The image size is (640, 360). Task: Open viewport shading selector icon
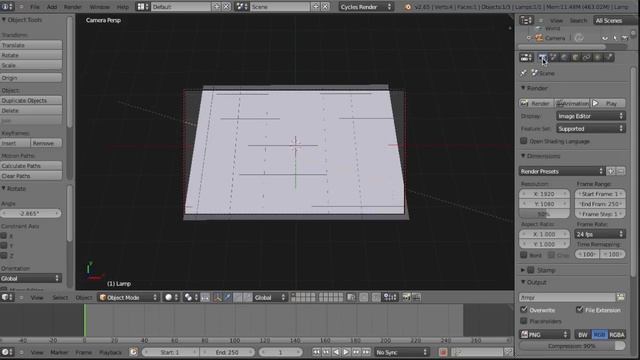click(171, 297)
